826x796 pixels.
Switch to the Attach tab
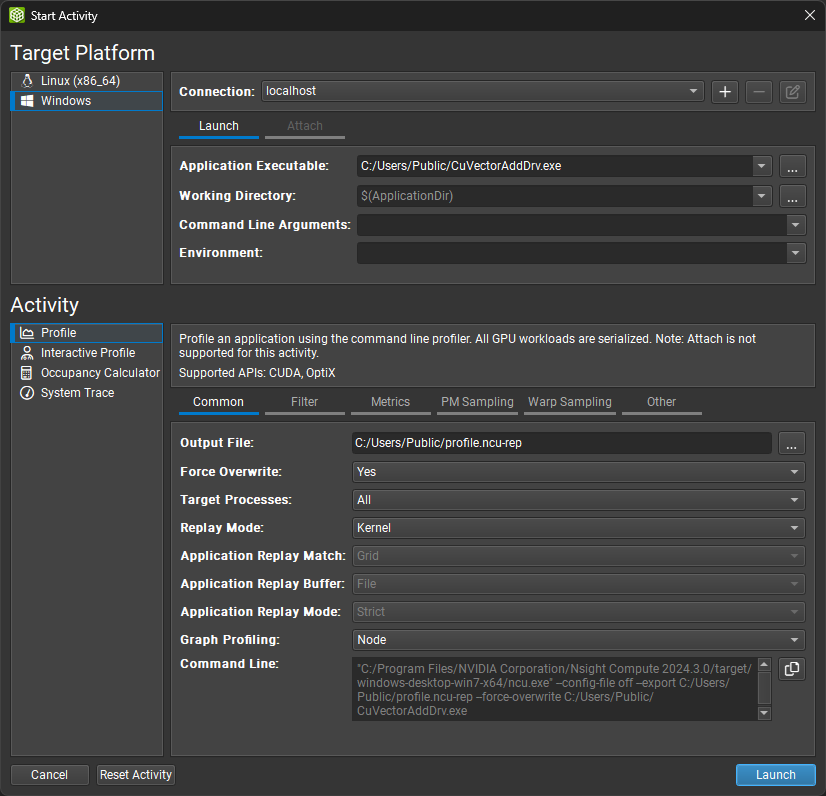(x=303, y=127)
